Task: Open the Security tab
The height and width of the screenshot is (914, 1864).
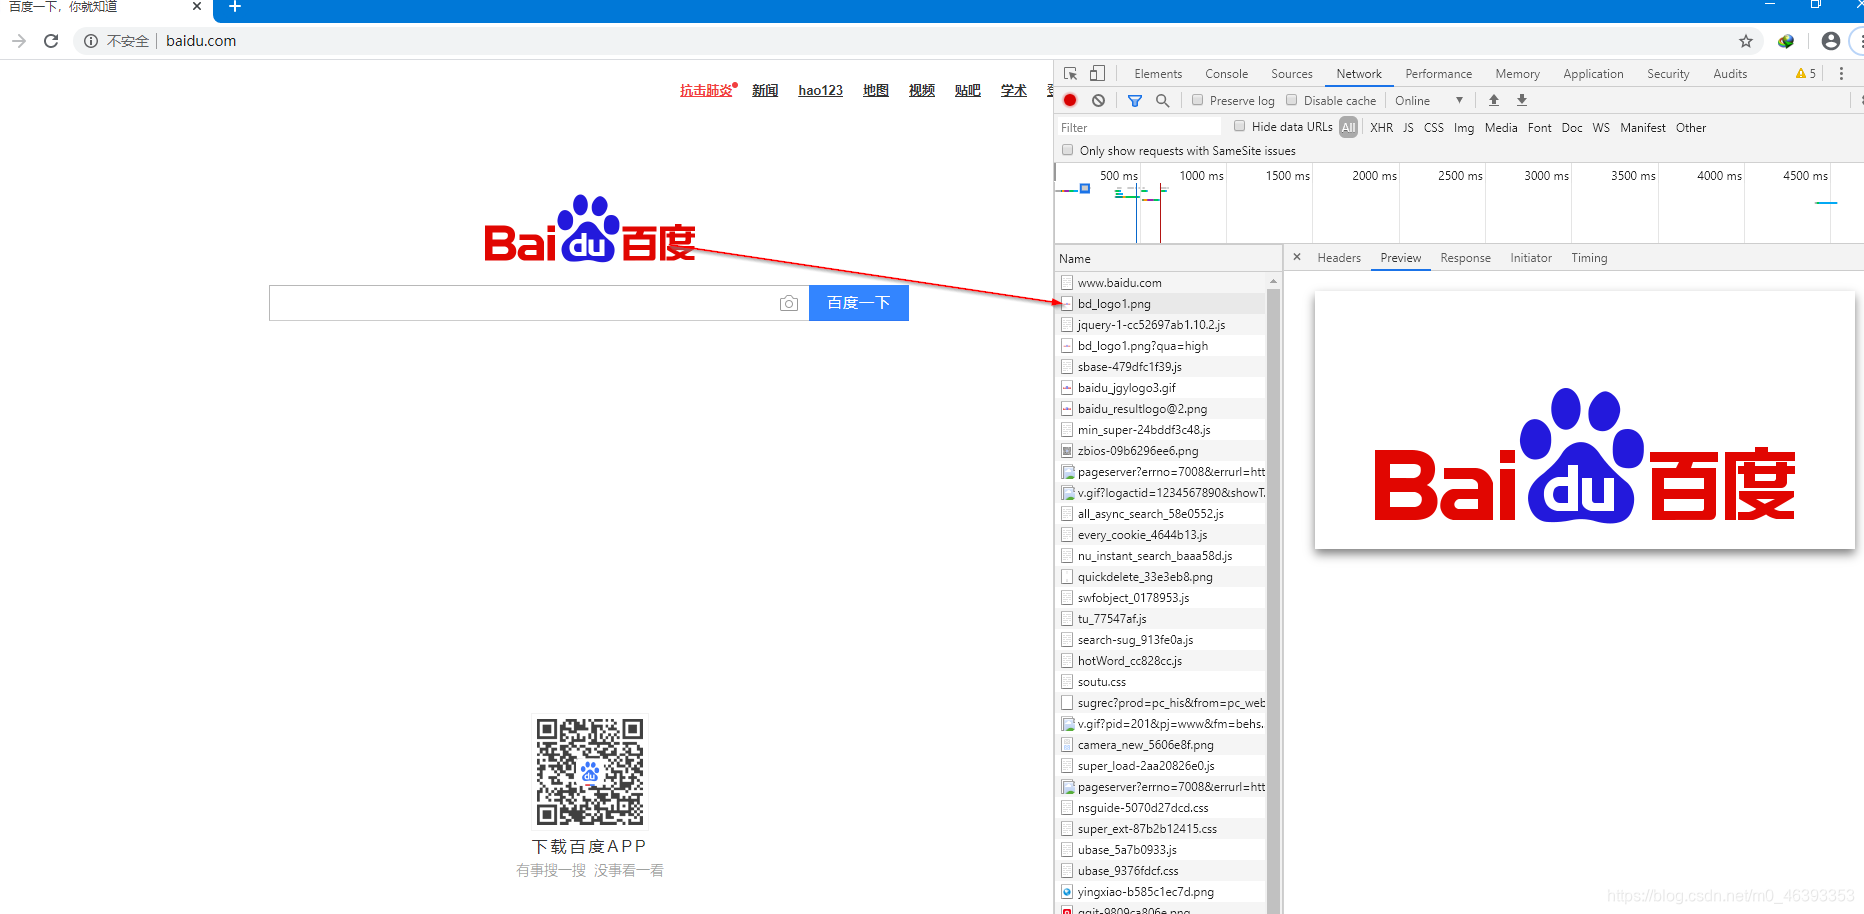Action: click(x=1668, y=74)
